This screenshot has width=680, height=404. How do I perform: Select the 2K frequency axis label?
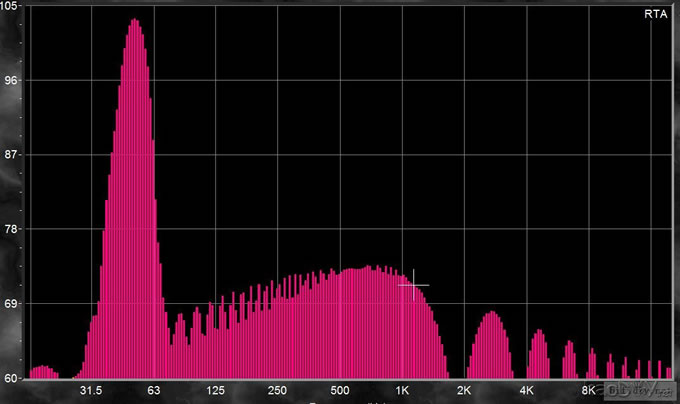465,390
